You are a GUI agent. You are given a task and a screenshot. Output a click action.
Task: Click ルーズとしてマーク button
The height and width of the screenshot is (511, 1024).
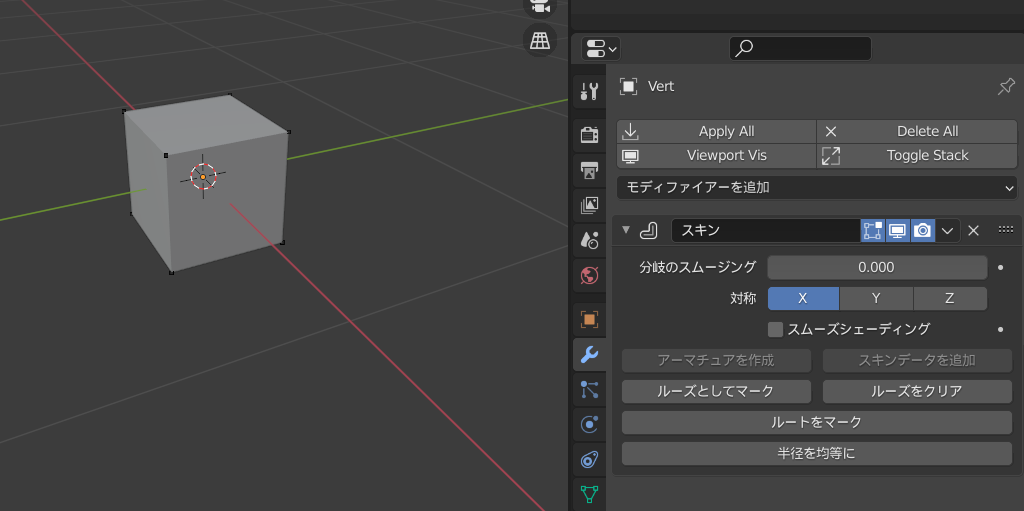pyautogui.click(x=716, y=391)
